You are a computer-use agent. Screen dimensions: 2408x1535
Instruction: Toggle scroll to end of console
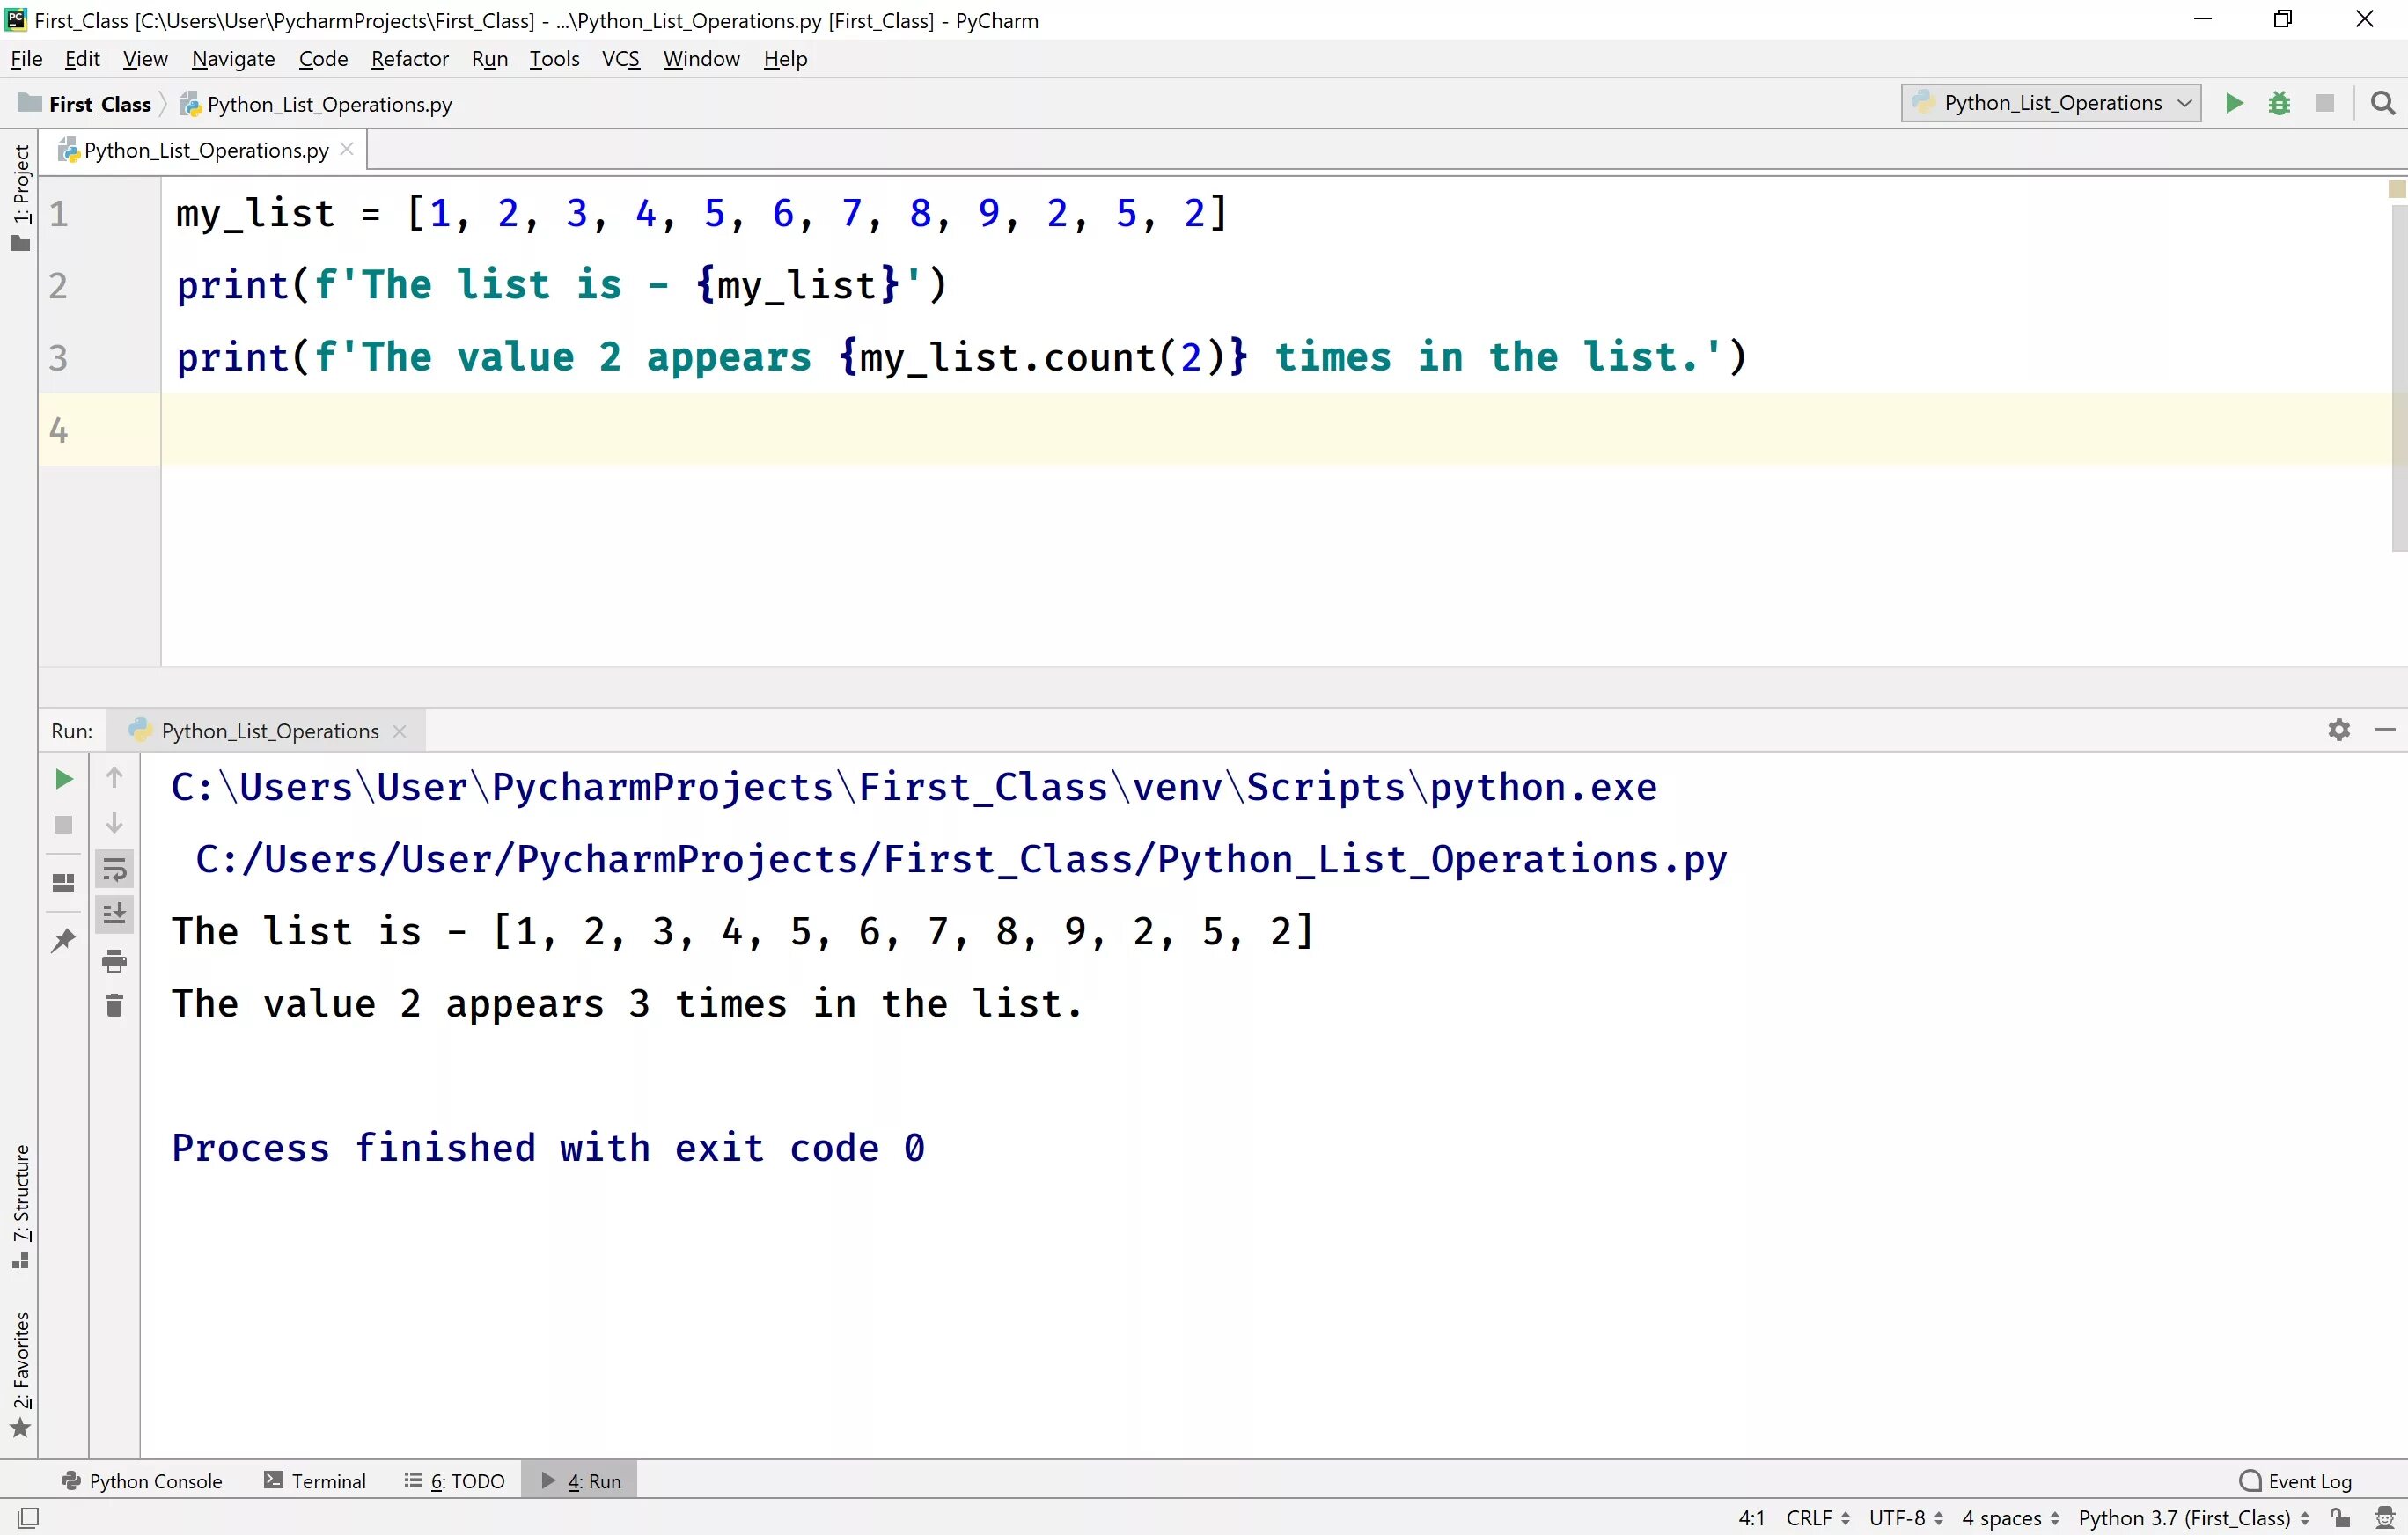(x=114, y=913)
